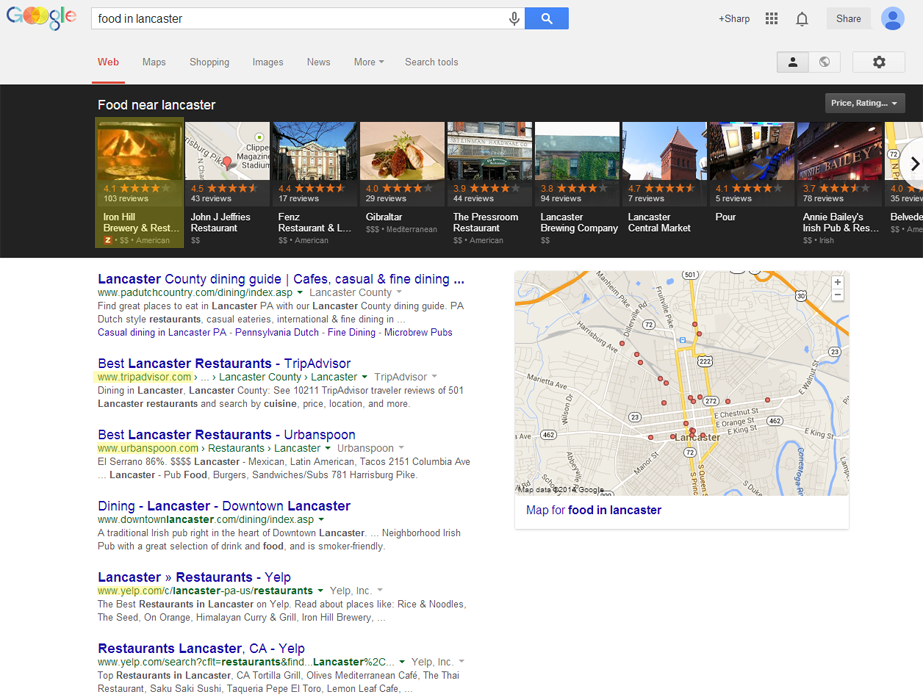Open the settings gear menu
Image resolution: width=923 pixels, height=700 pixels.
click(x=878, y=62)
